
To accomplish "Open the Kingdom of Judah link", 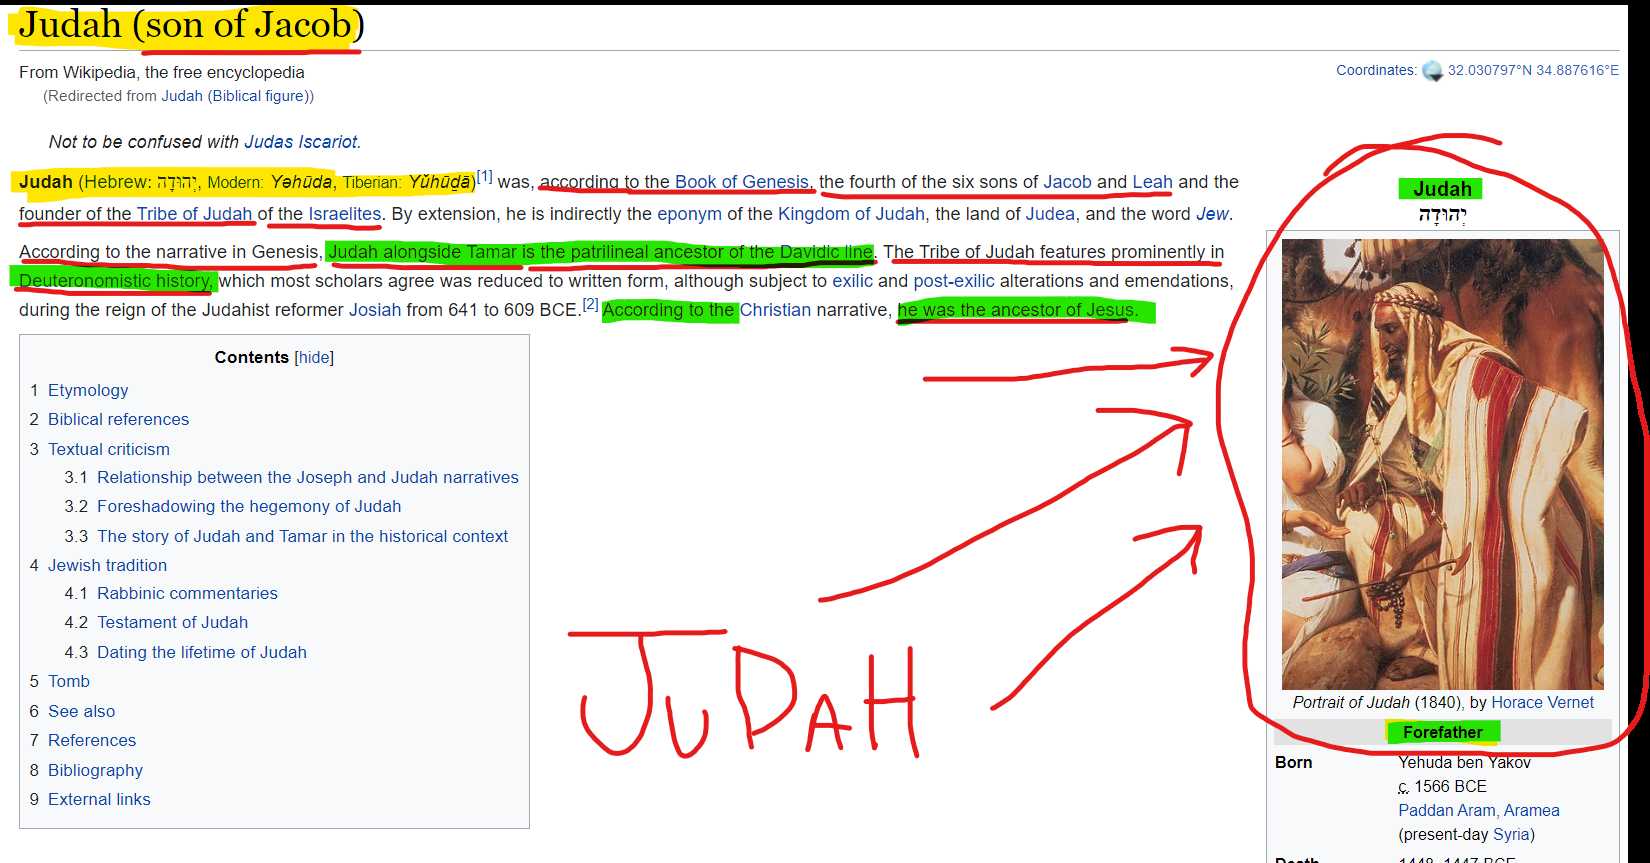I will pos(851,214).
